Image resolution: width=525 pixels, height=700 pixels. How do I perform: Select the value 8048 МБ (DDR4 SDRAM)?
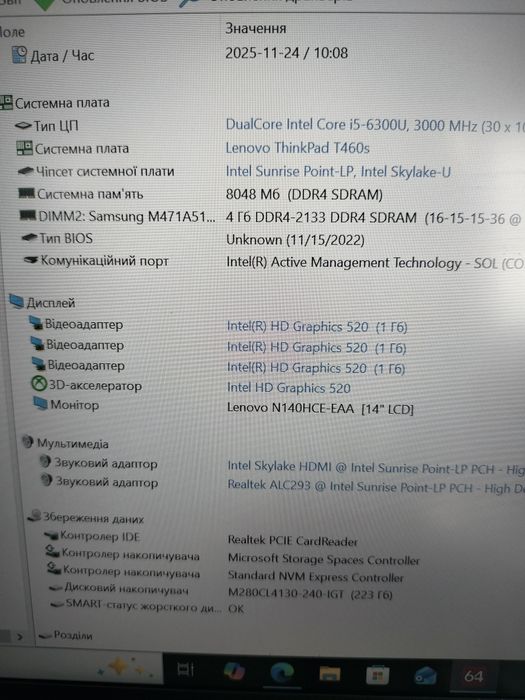coord(304,194)
